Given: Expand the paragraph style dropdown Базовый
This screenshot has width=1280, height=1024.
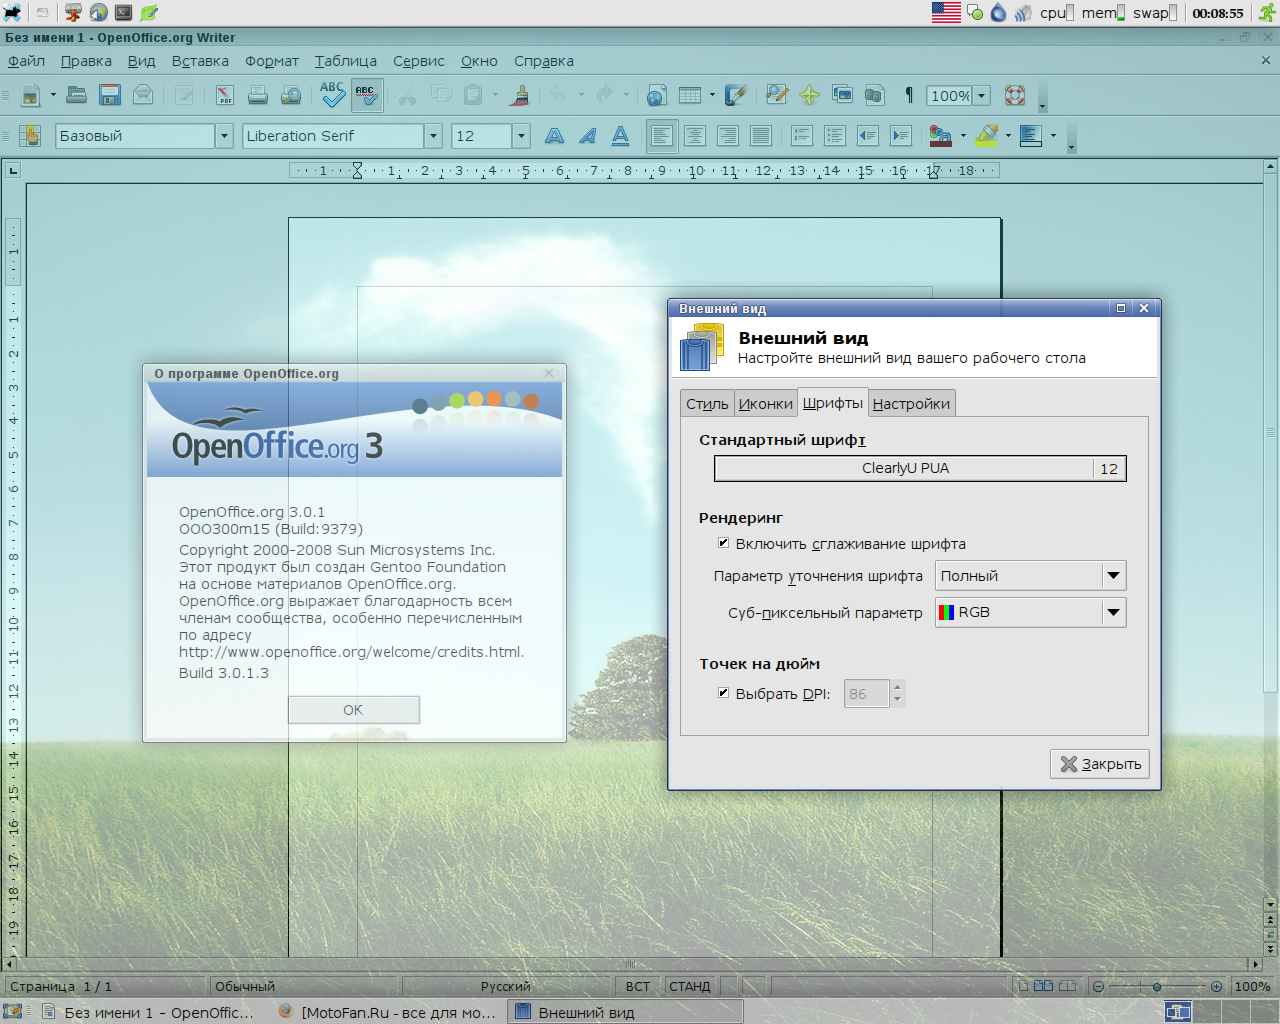Looking at the screenshot, I should (x=224, y=136).
